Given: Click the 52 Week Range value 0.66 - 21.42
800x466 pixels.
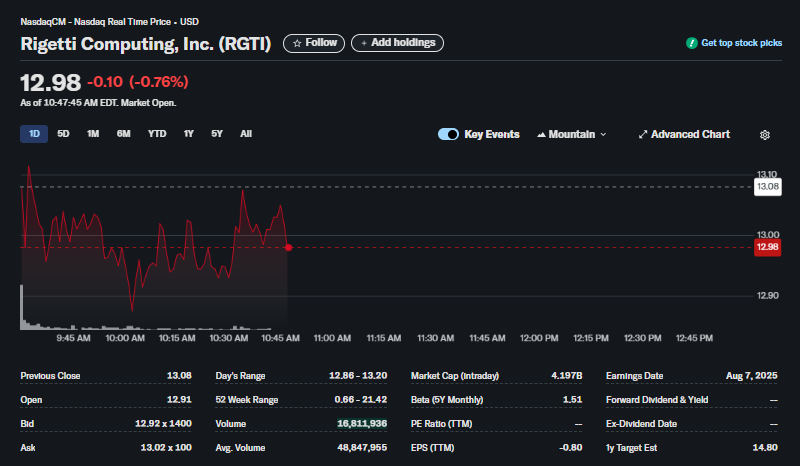Looking at the screenshot, I should tap(361, 400).
